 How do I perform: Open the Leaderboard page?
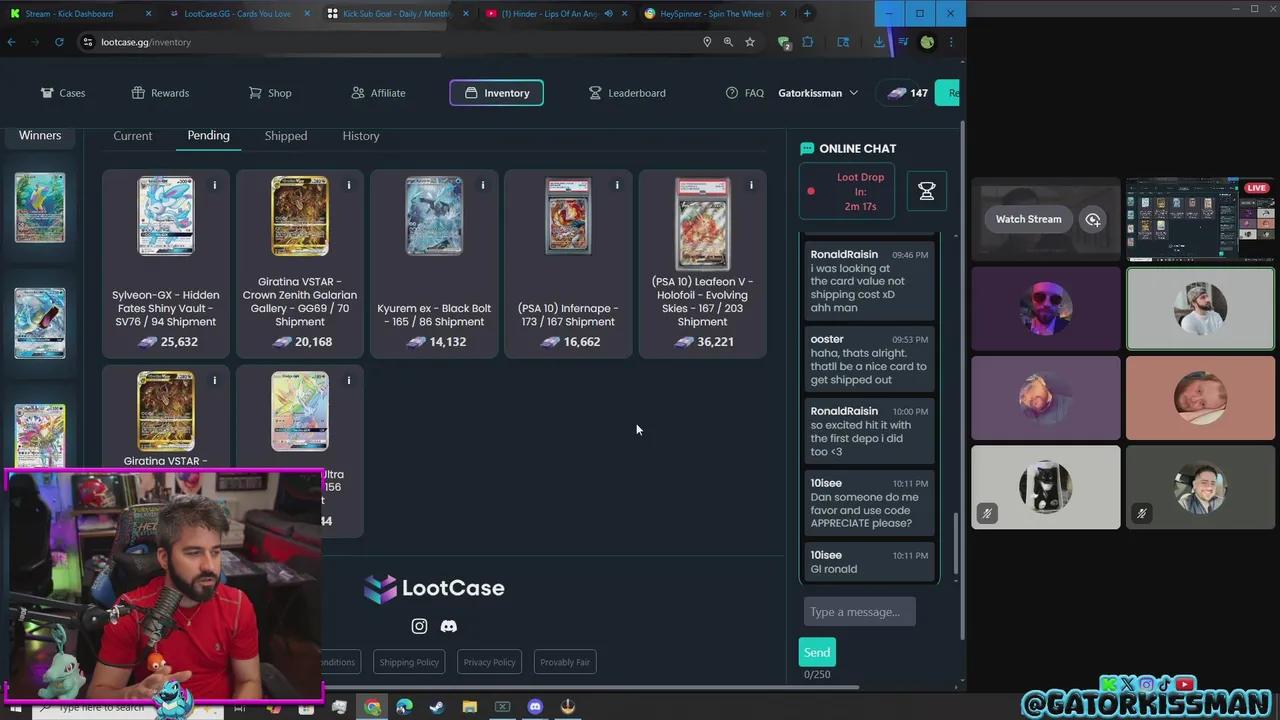coord(627,93)
